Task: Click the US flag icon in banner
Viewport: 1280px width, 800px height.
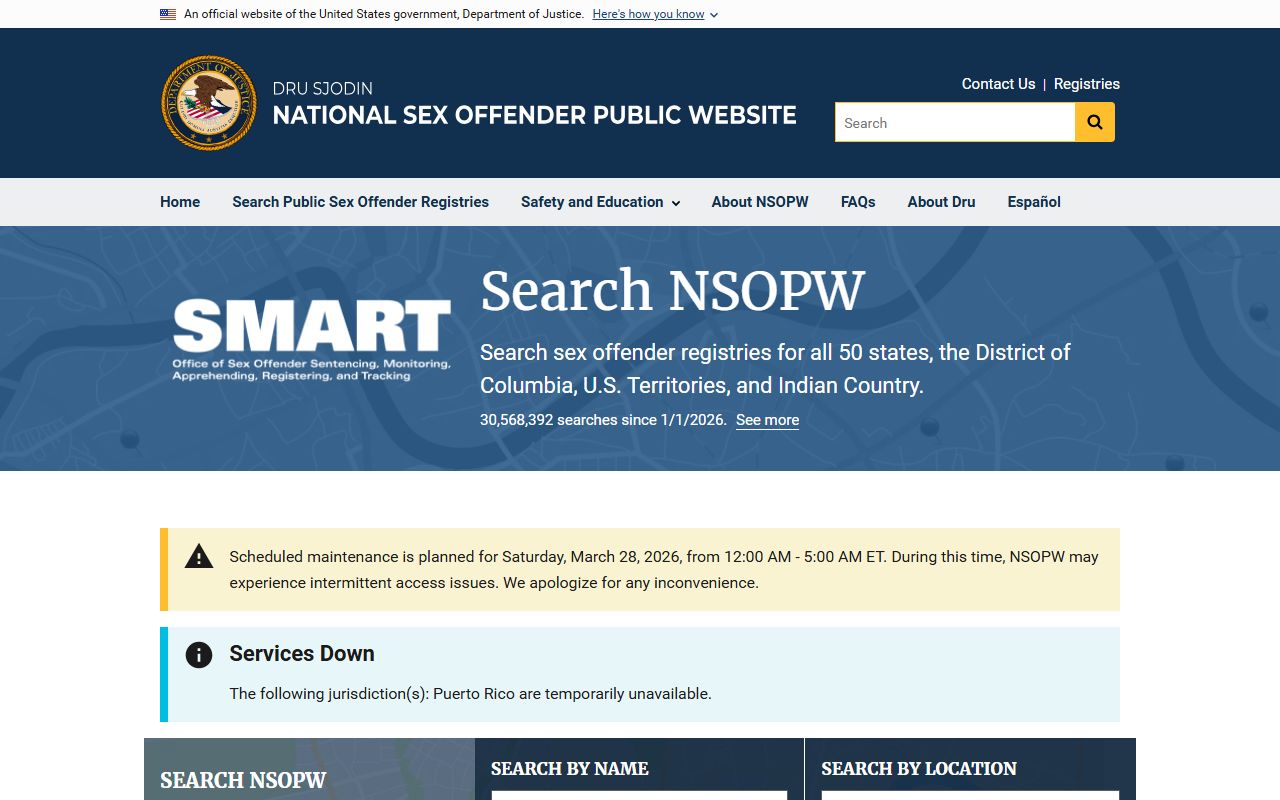Action: click(x=168, y=14)
